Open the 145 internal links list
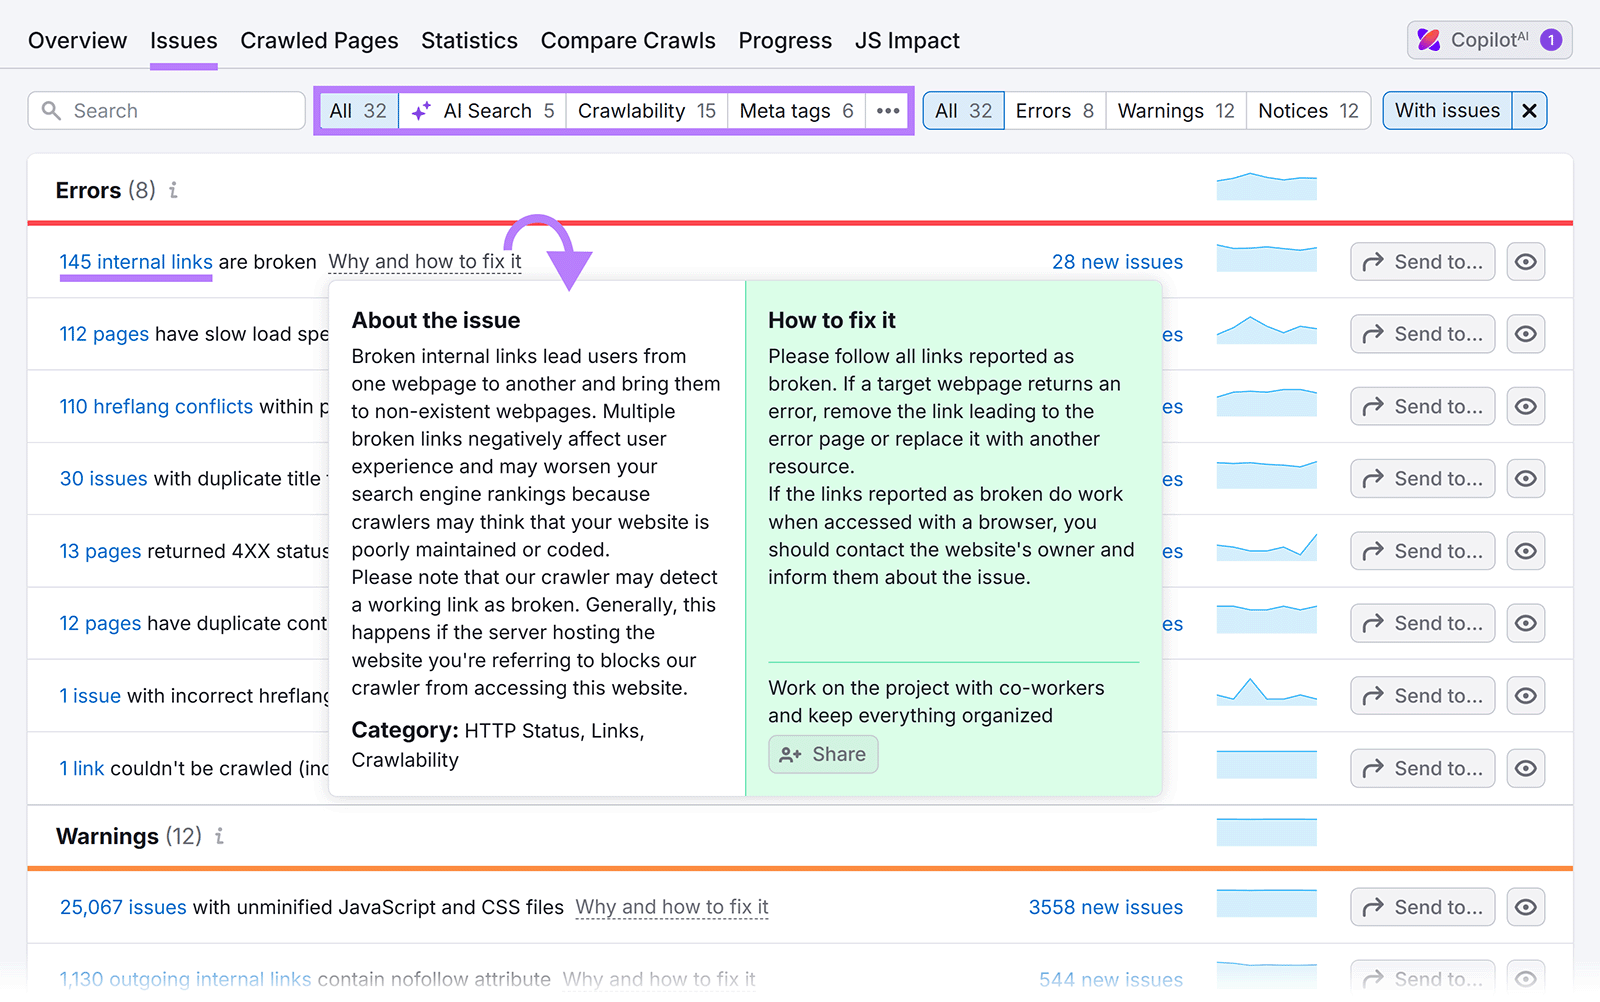 (x=135, y=261)
